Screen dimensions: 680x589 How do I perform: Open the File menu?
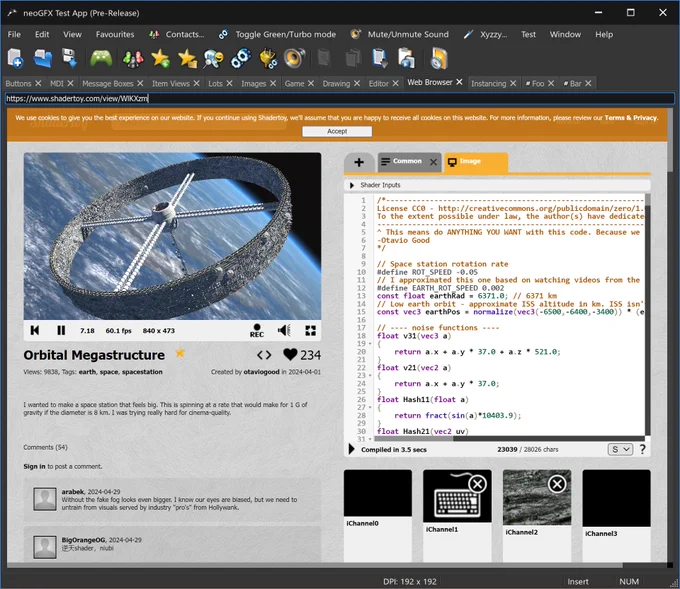point(14,34)
